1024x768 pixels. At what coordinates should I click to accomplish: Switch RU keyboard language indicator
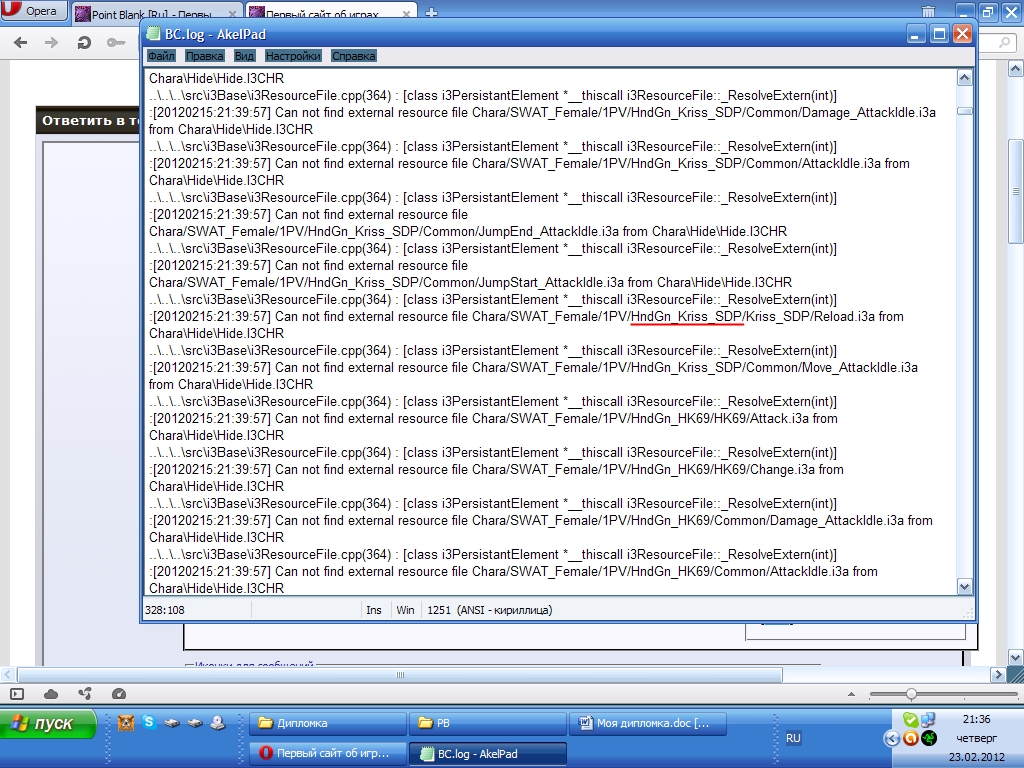tap(793, 738)
